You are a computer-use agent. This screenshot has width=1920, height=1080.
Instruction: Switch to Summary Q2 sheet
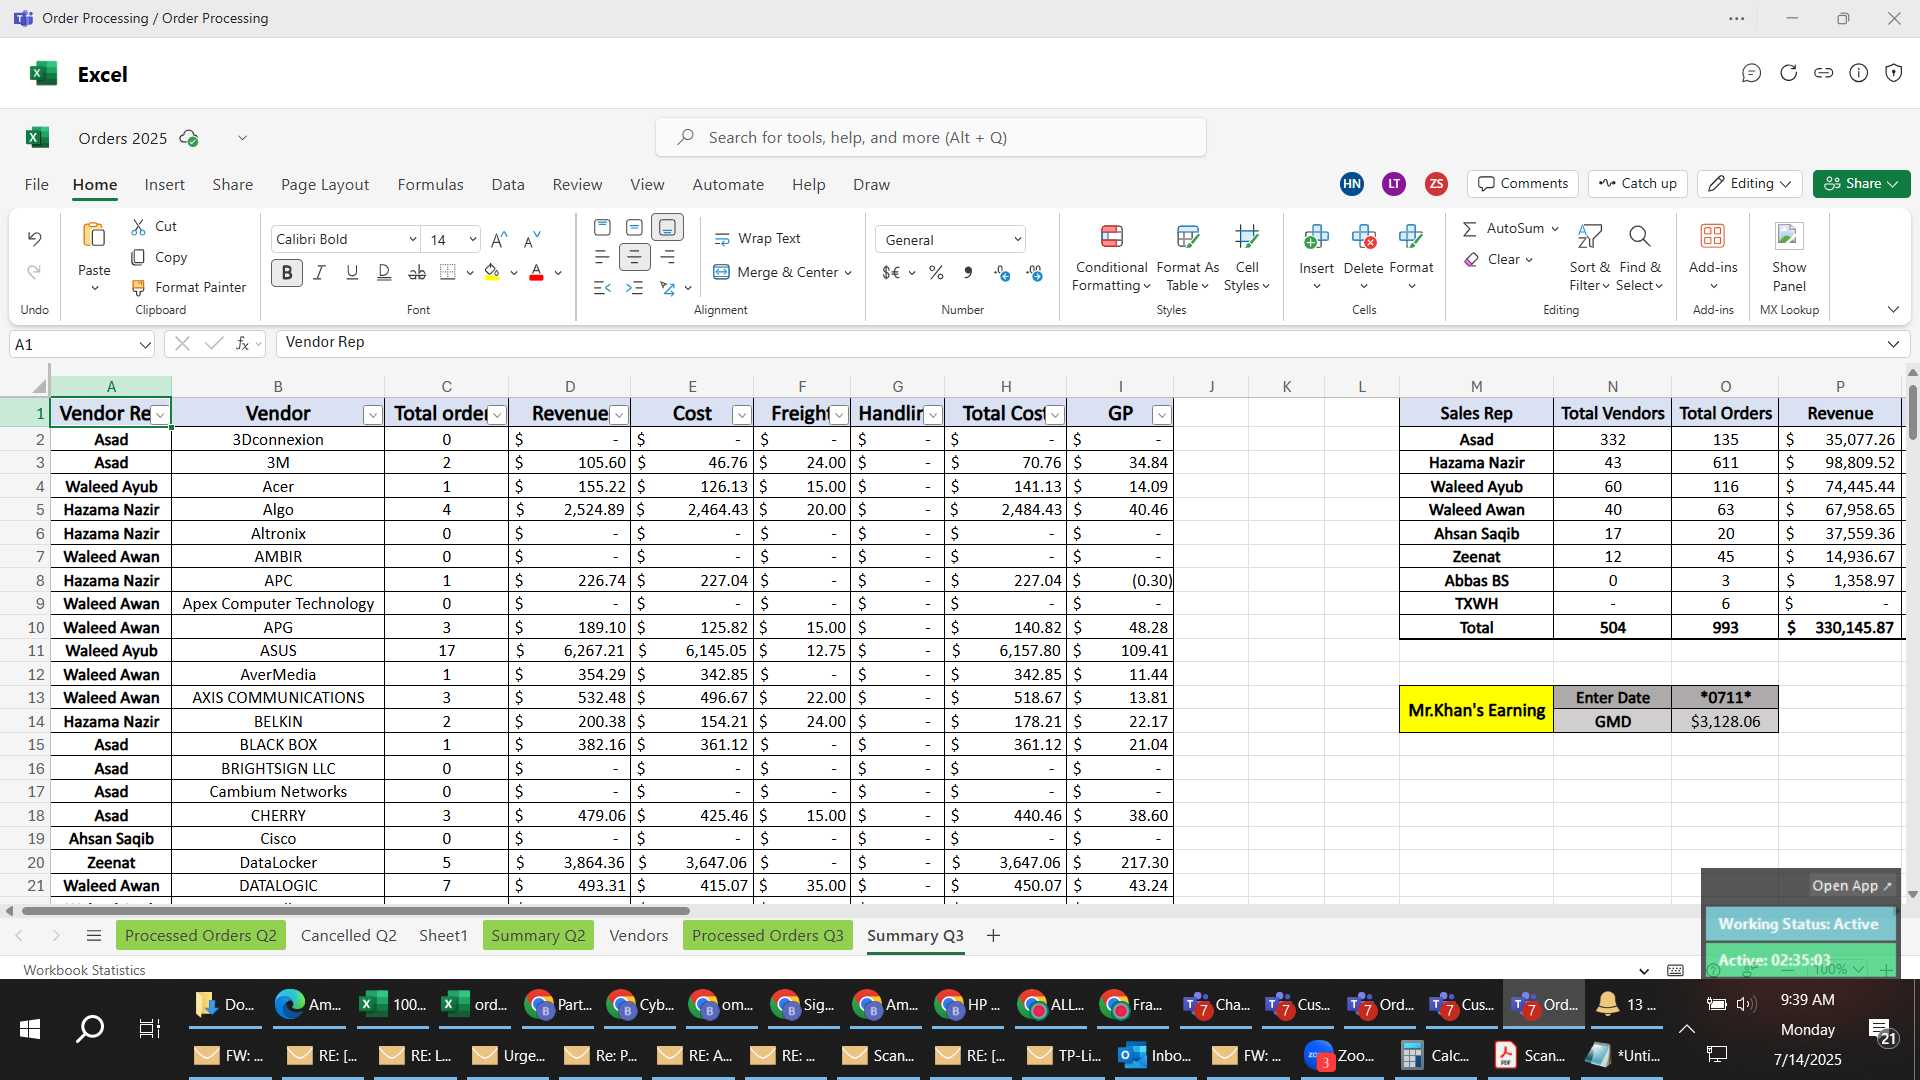pos(538,936)
